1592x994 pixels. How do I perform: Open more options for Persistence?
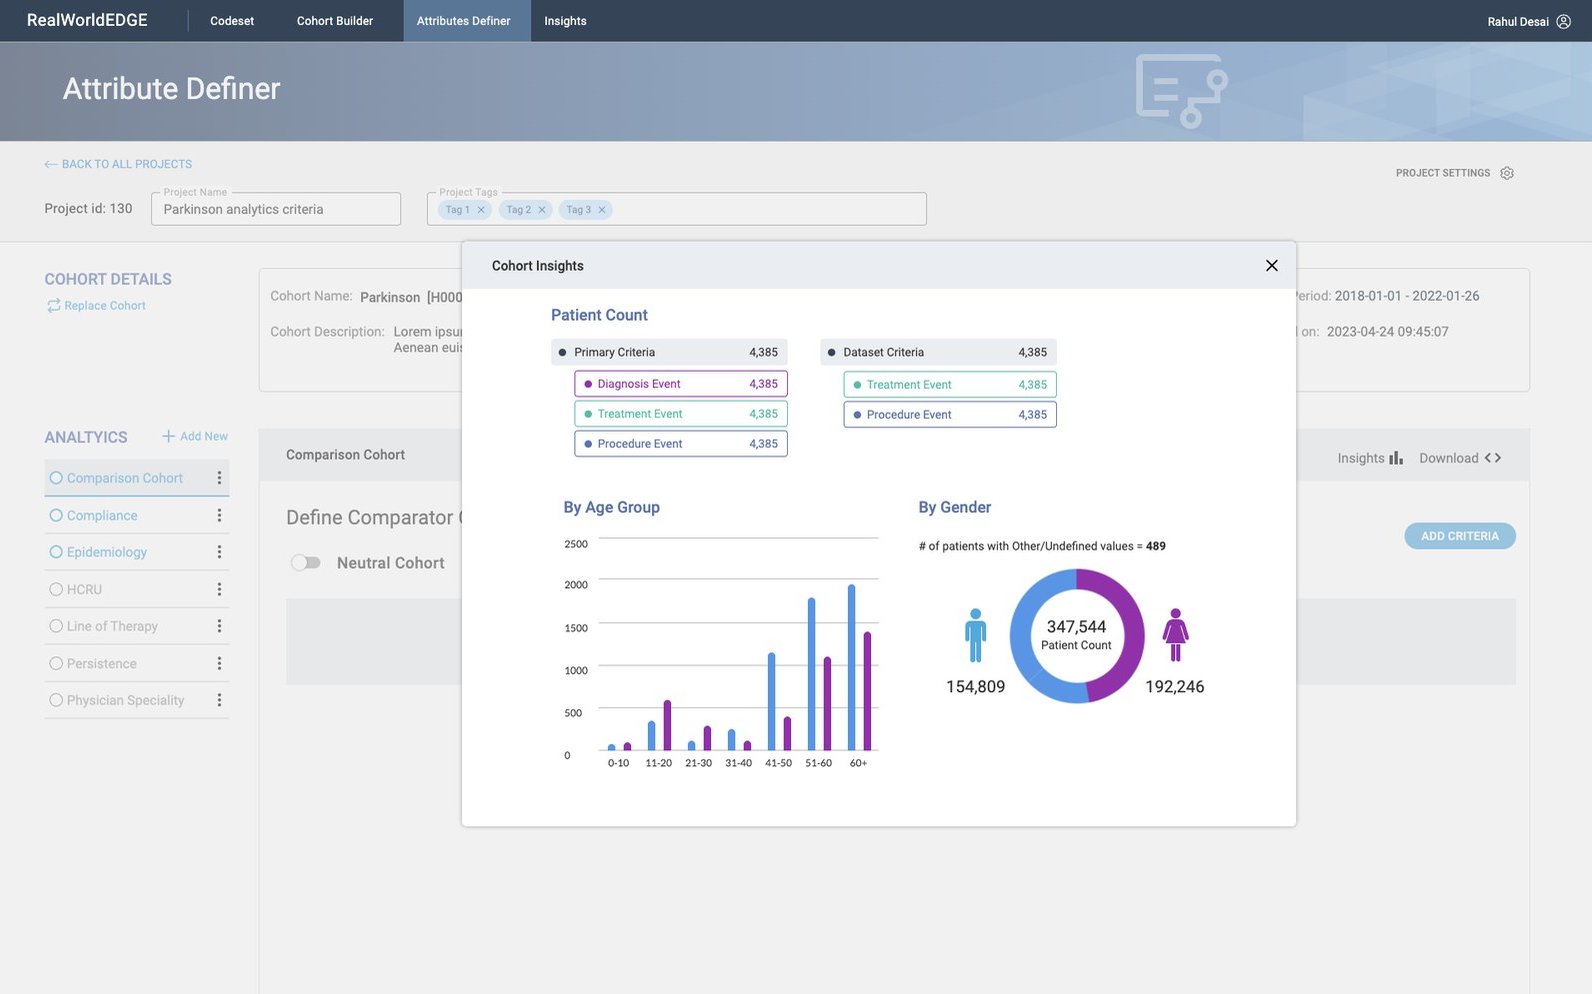[x=219, y=663]
